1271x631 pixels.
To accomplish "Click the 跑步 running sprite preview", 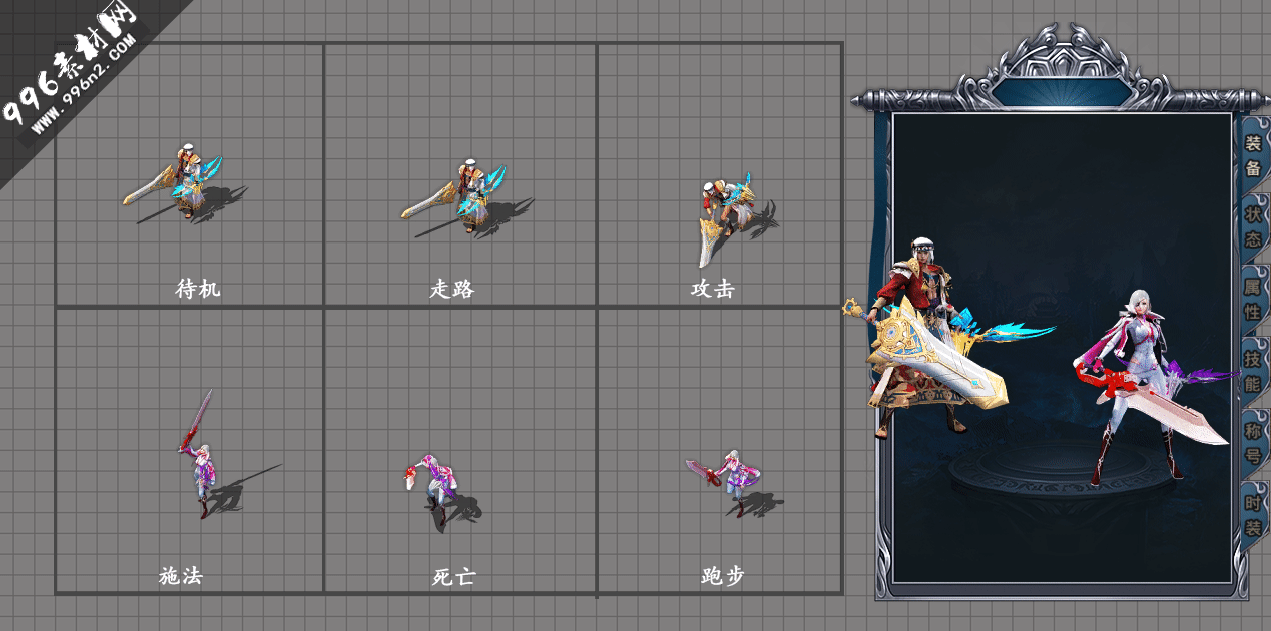I will [x=733, y=483].
